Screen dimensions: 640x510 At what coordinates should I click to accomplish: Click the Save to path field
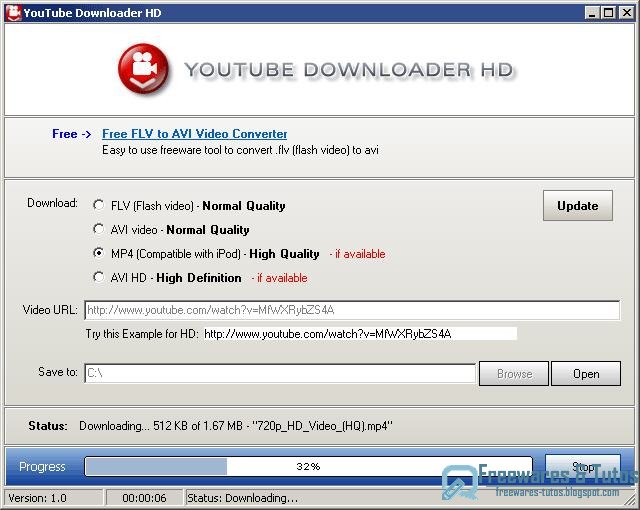(x=280, y=373)
